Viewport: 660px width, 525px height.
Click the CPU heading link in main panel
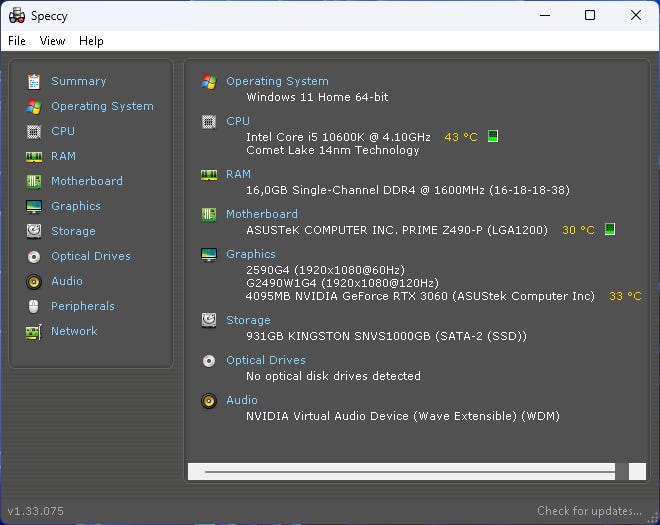(238, 121)
